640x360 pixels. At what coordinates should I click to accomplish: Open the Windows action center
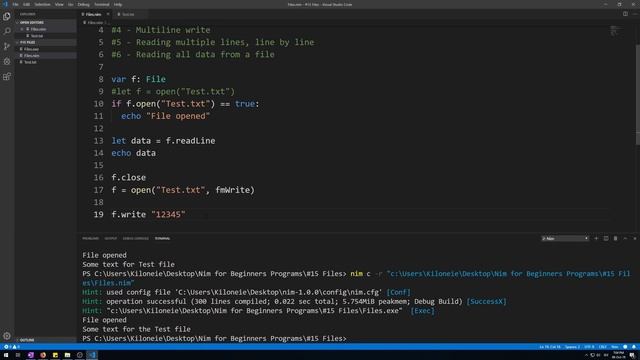tap(632, 355)
